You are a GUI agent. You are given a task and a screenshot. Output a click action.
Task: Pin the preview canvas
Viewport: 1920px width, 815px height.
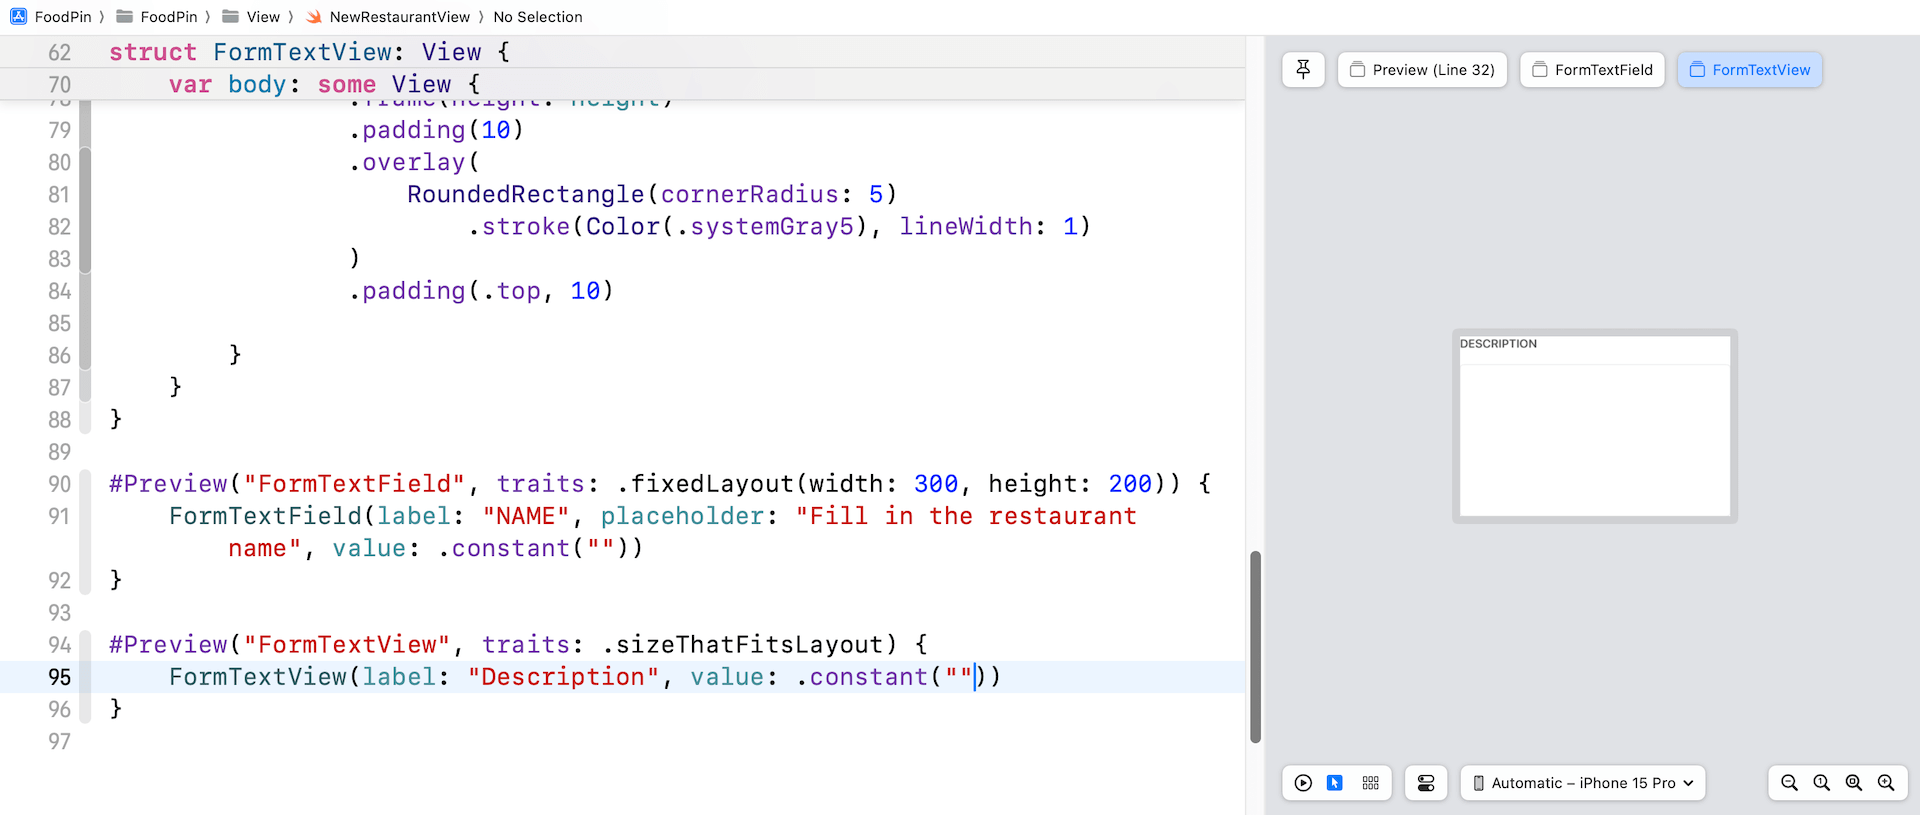click(x=1303, y=70)
